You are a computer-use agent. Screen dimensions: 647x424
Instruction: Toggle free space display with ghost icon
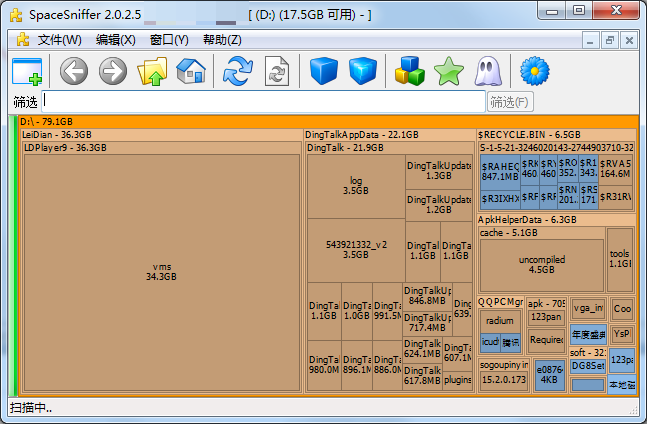click(x=487, y=71)
